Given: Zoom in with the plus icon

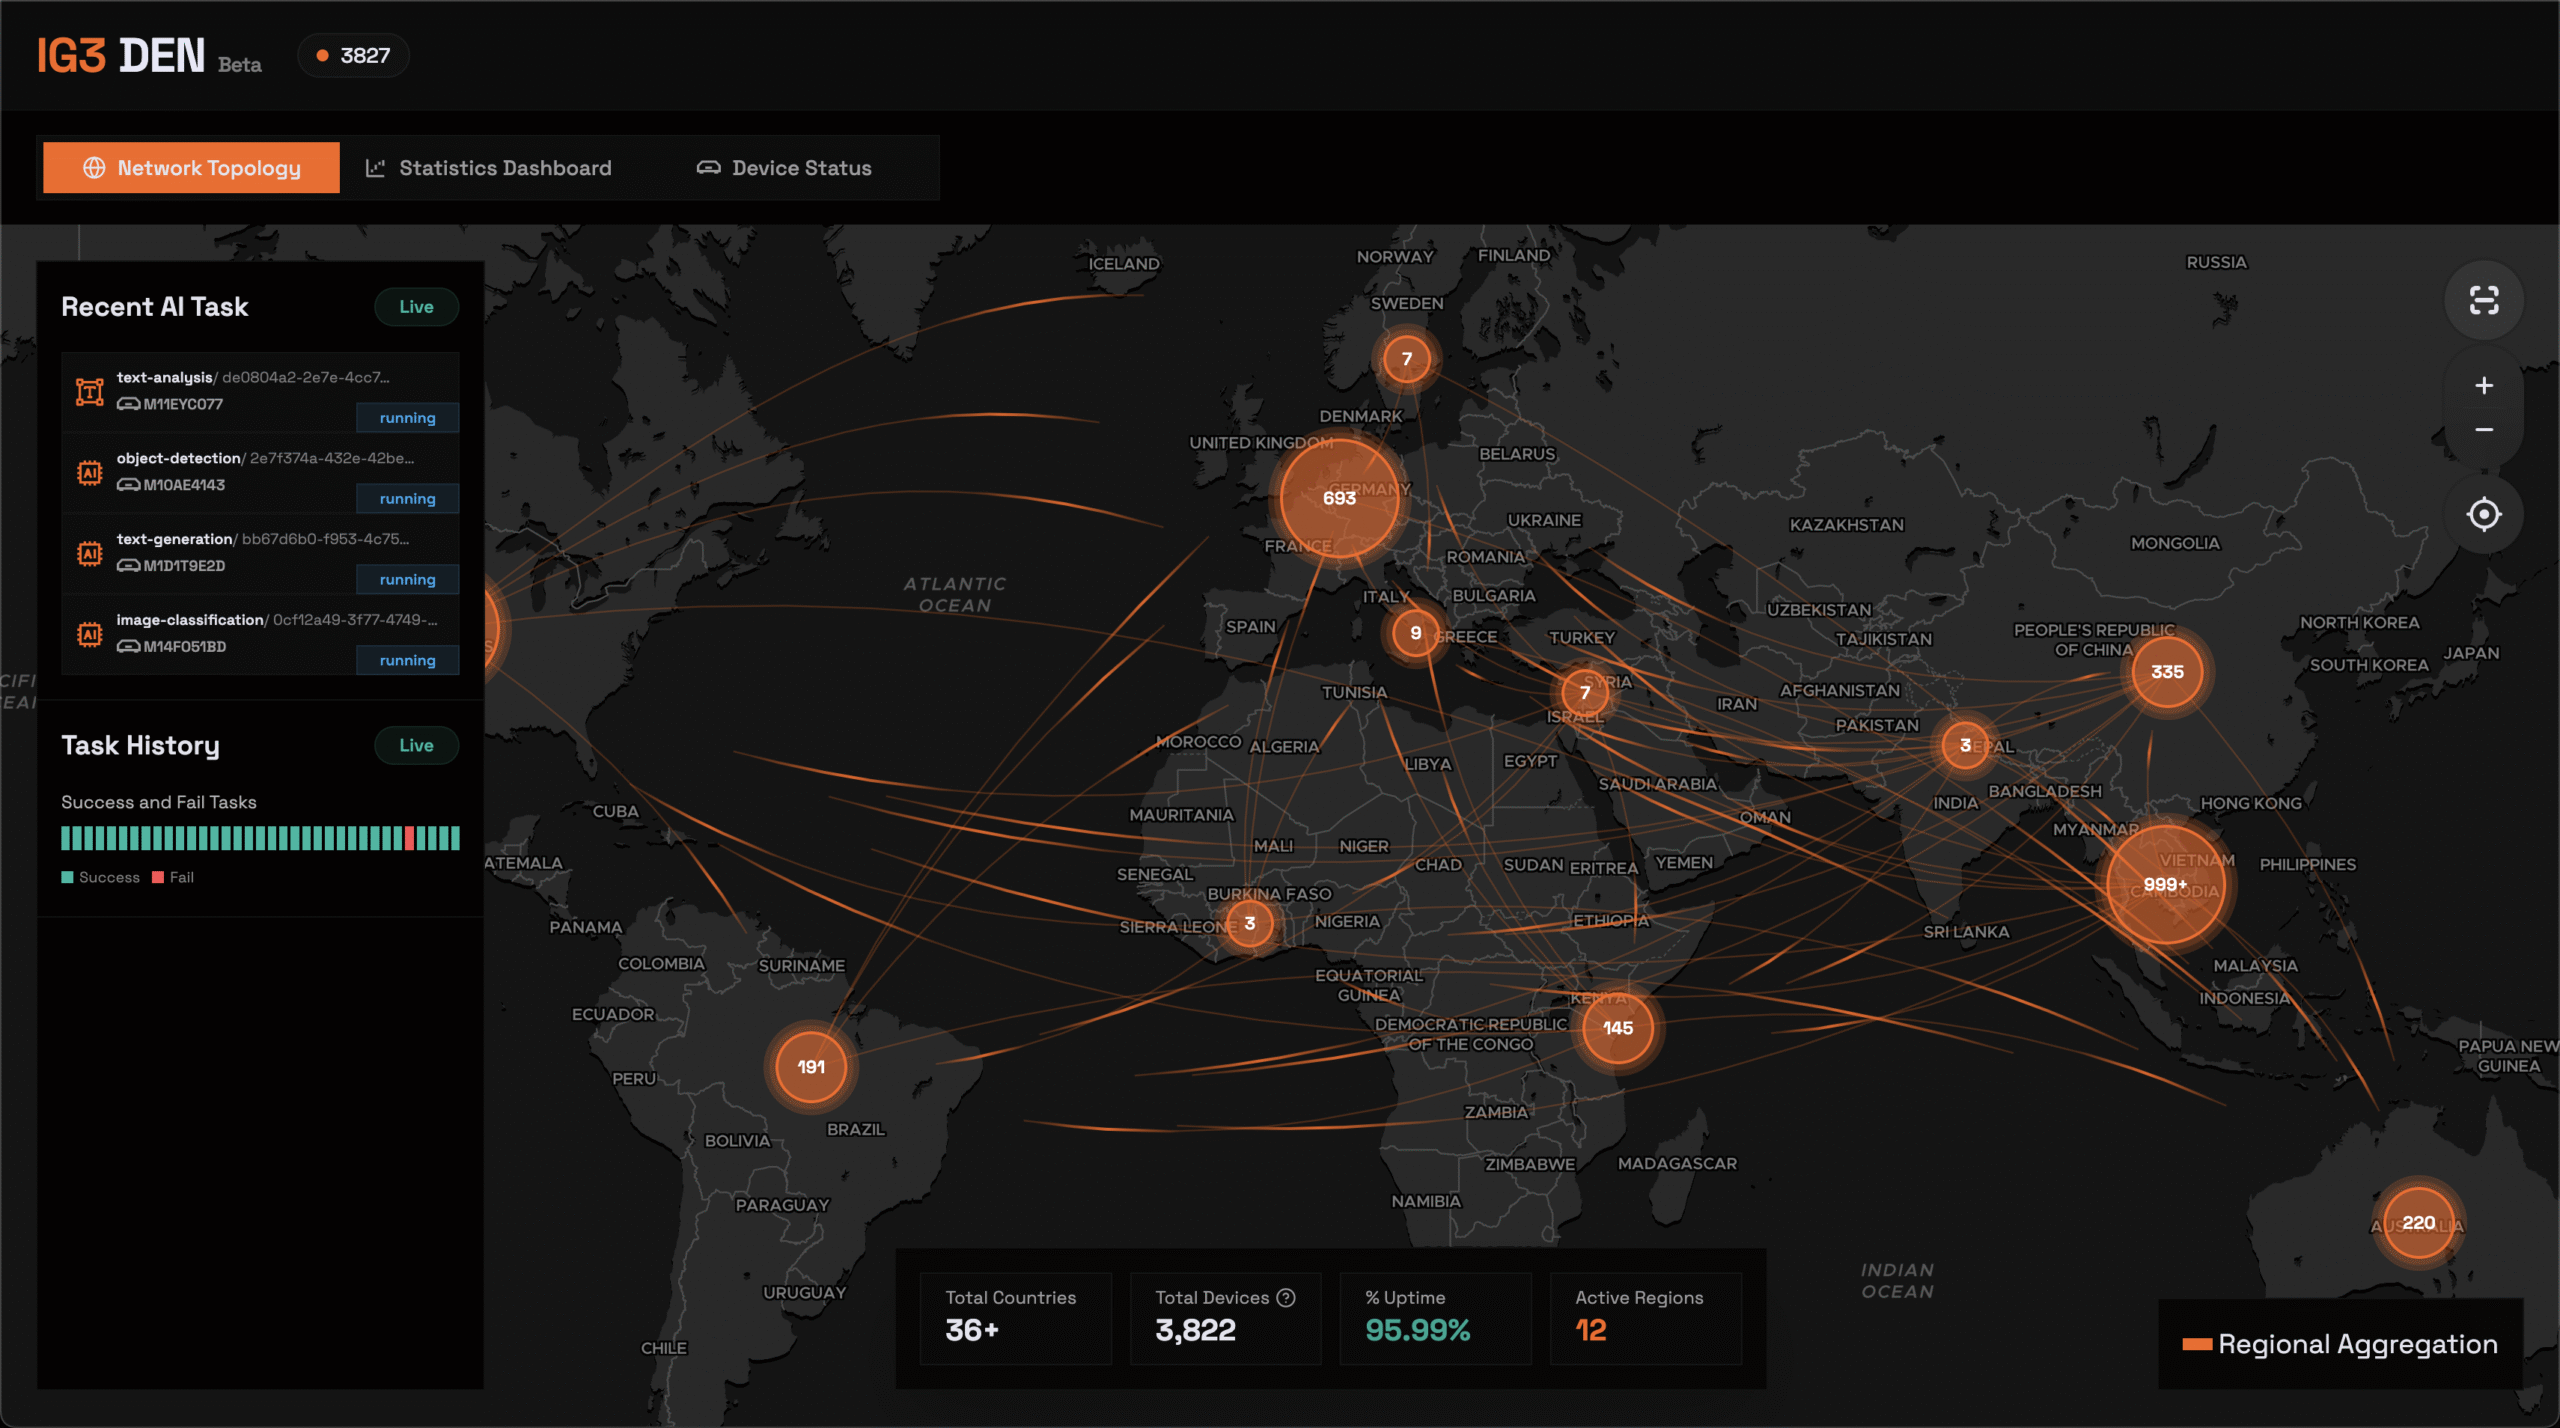Looking at the screenshot, I should (2483, 386).
